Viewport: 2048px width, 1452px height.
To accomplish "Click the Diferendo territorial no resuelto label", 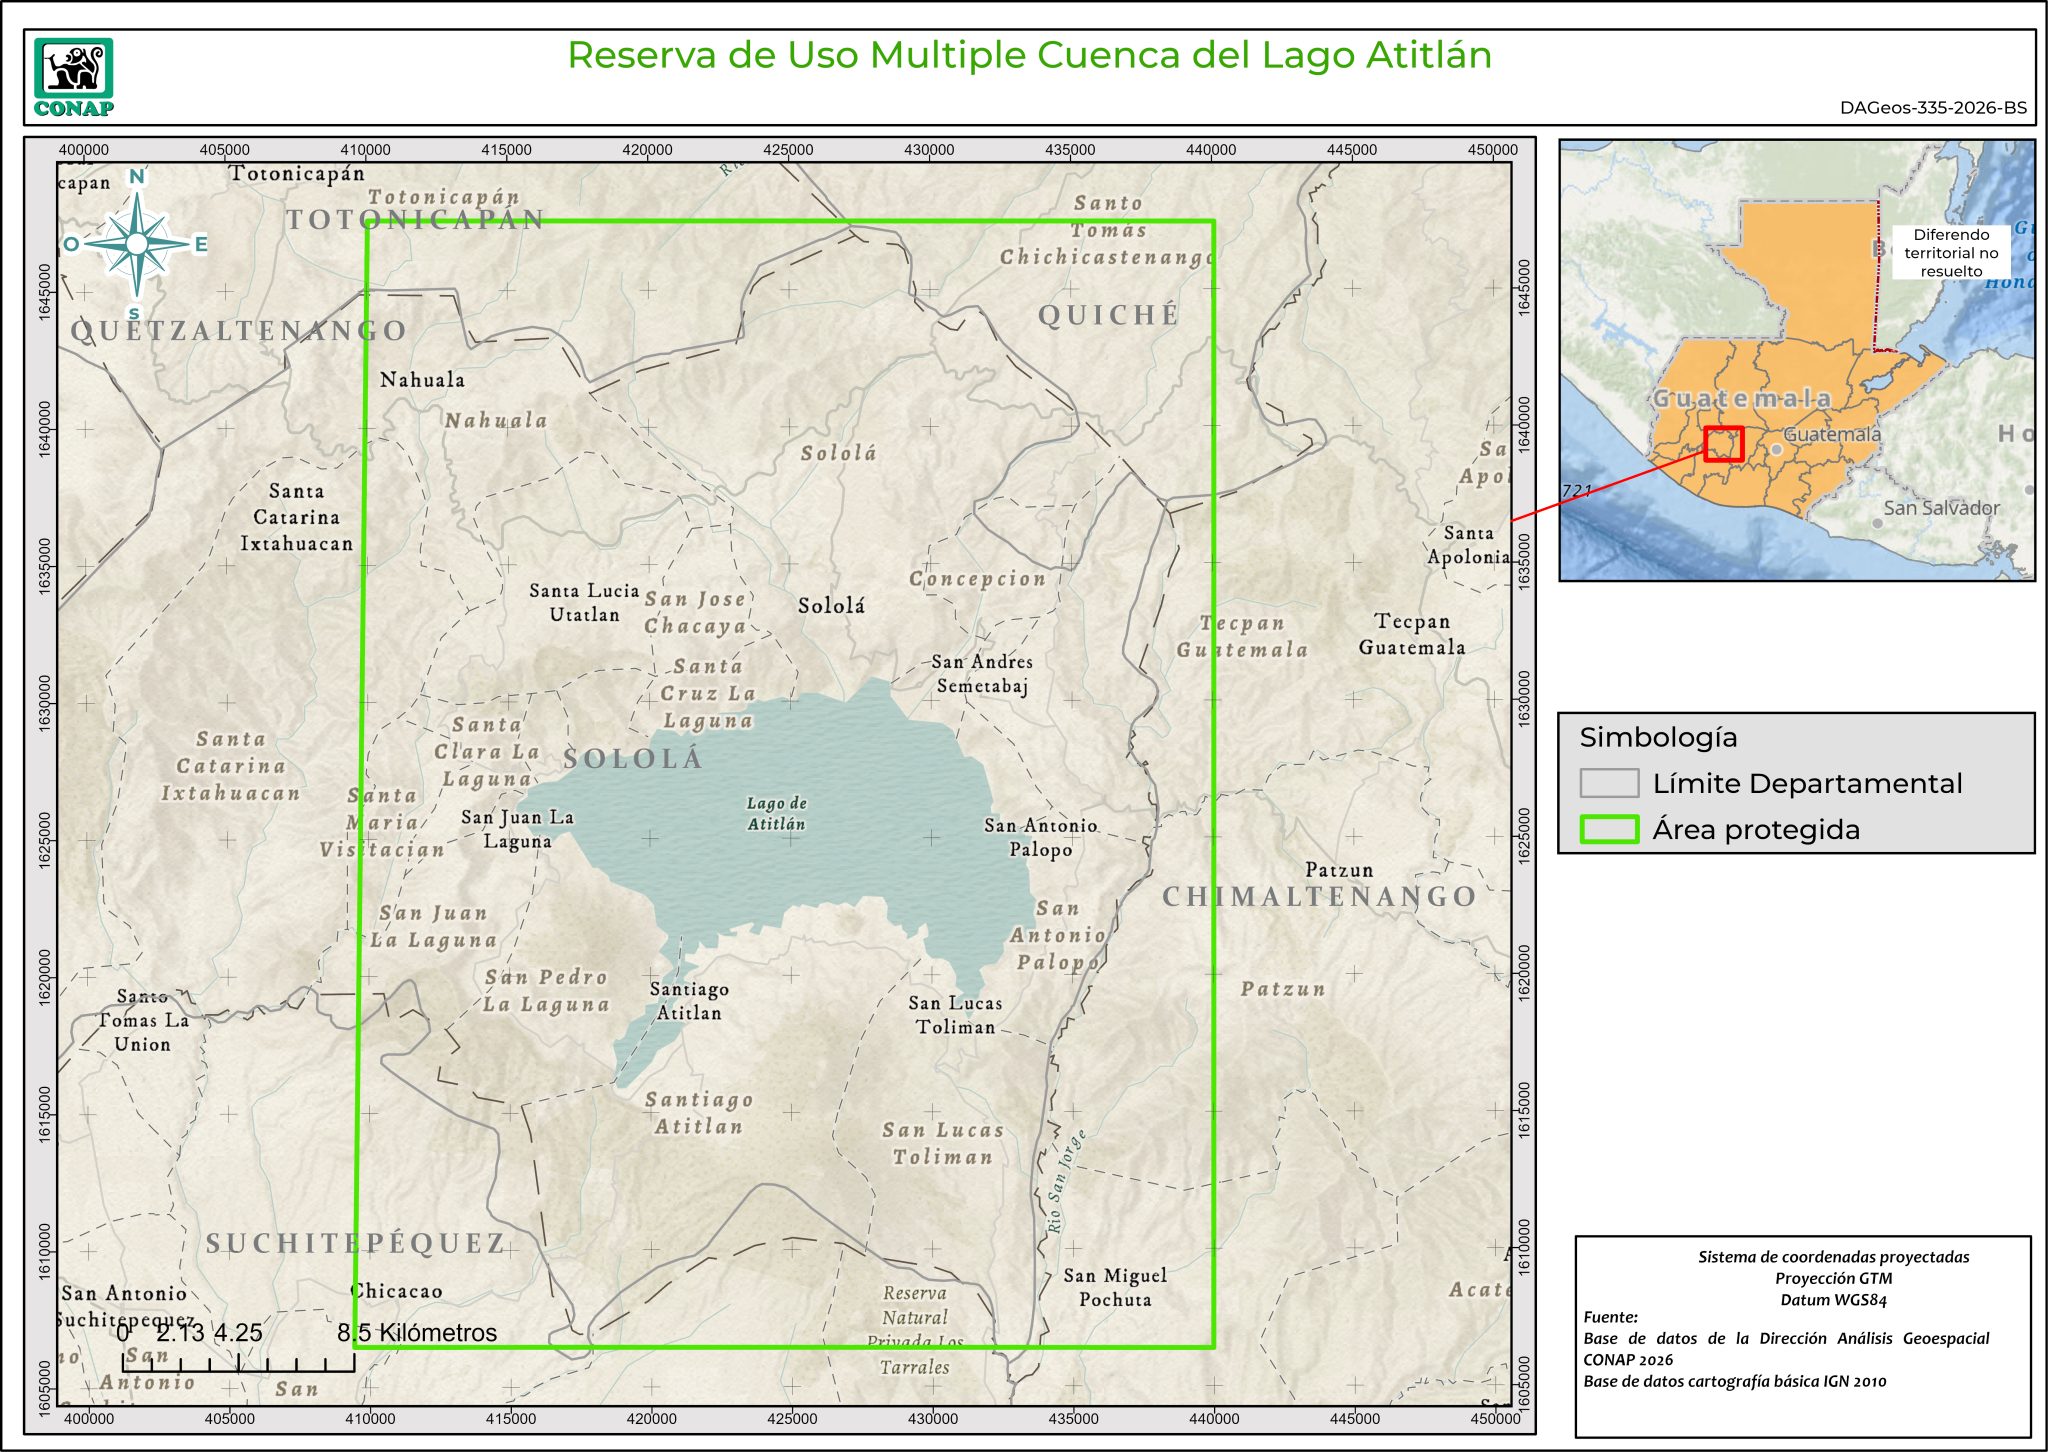I will 1950,253.
